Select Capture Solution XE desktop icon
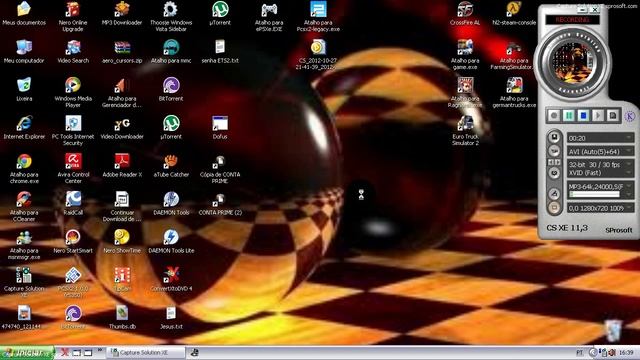 (24, 282)
